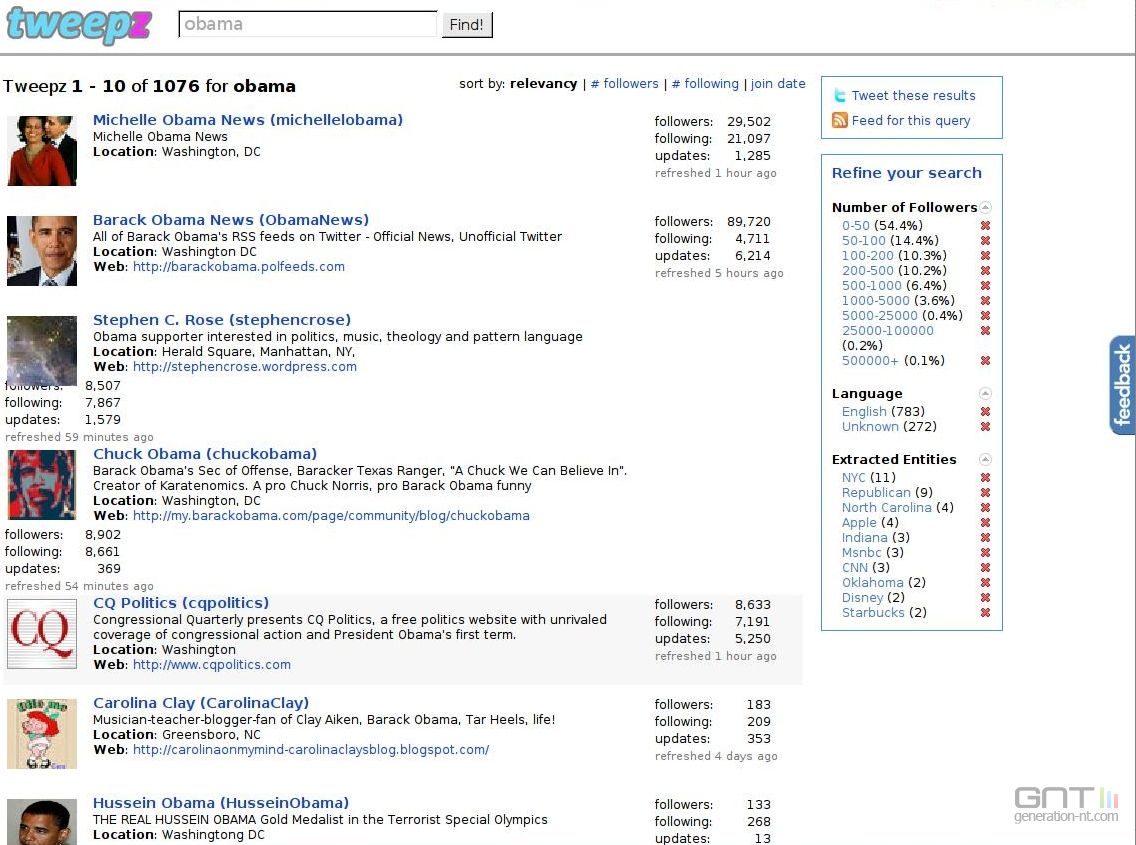Visit barackobama.polfeeds.com web link
This screenshot has width=1136, height=845.
(x=239, y=267)
